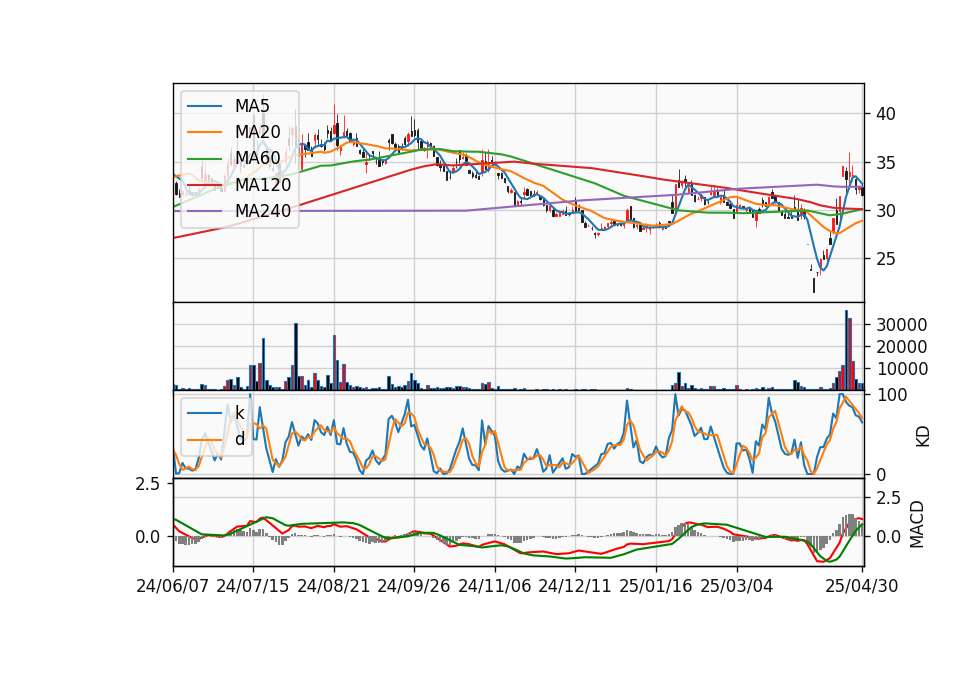The image size is (960, 690).
Task: Click the 24/07/15 date axis label
Action: (253, 586)
